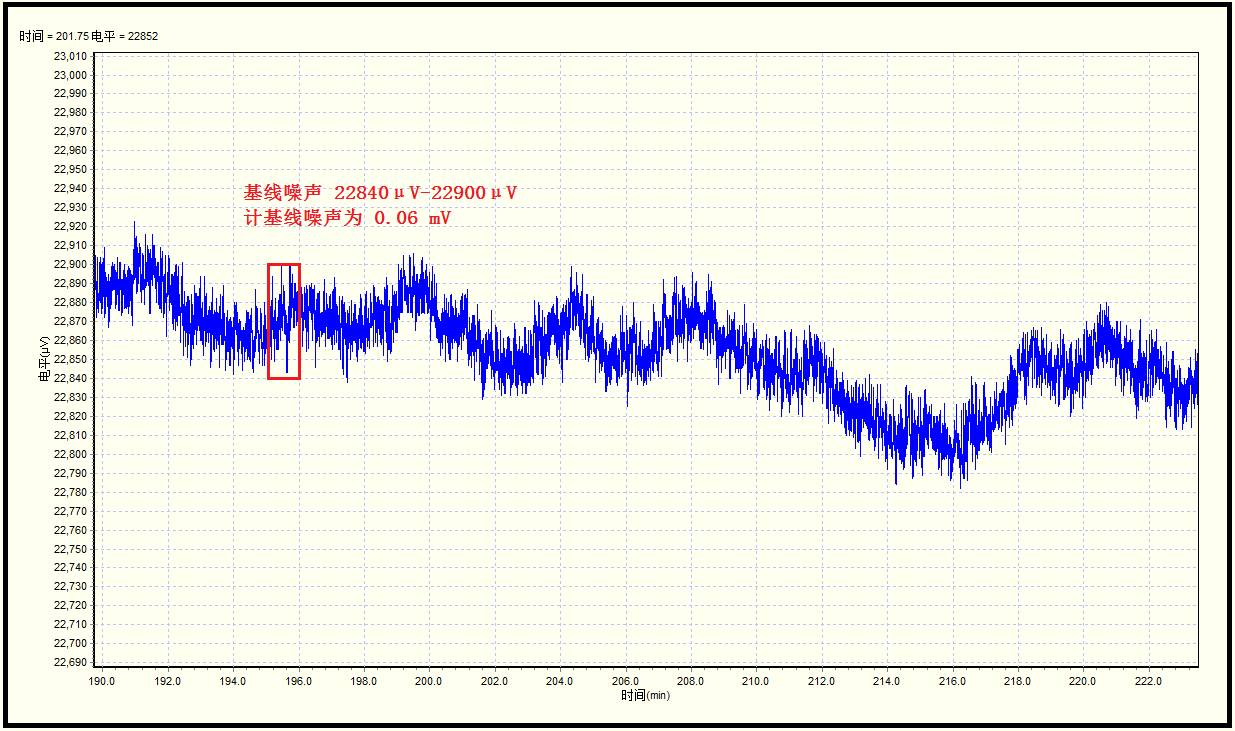The width and height of the screenshot is (1235, 731).
Task: Click the bottom Y-axis tick value 22,690
Action: pyautogui.click(x=68, y=661)
